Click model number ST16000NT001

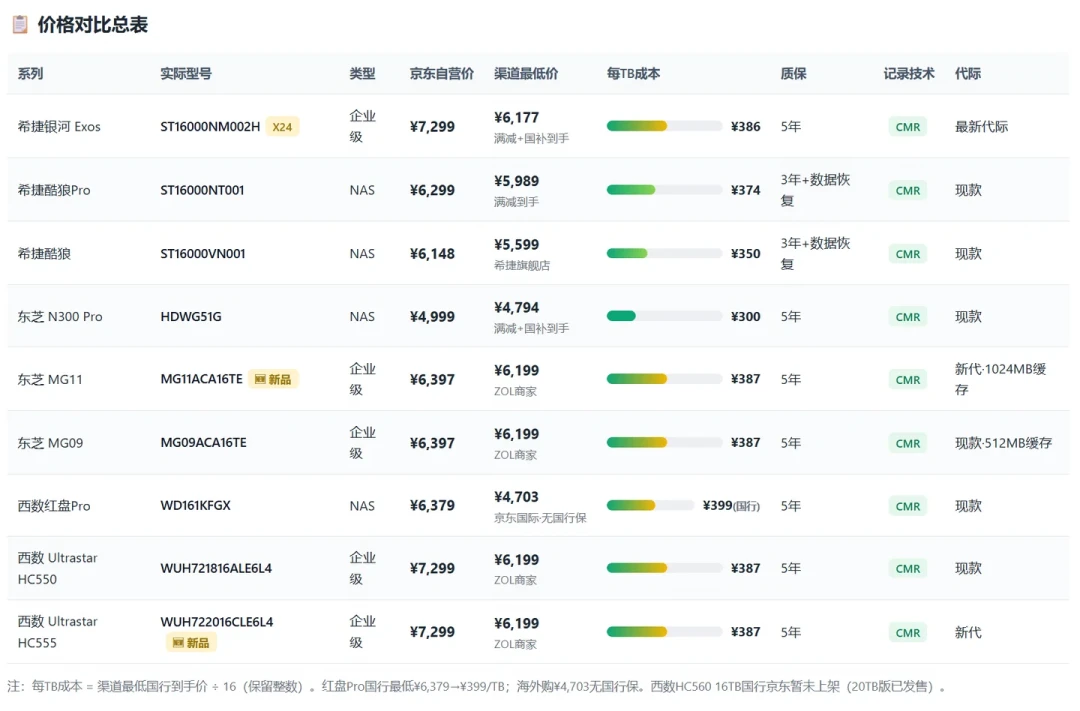[x=202, y=190]
